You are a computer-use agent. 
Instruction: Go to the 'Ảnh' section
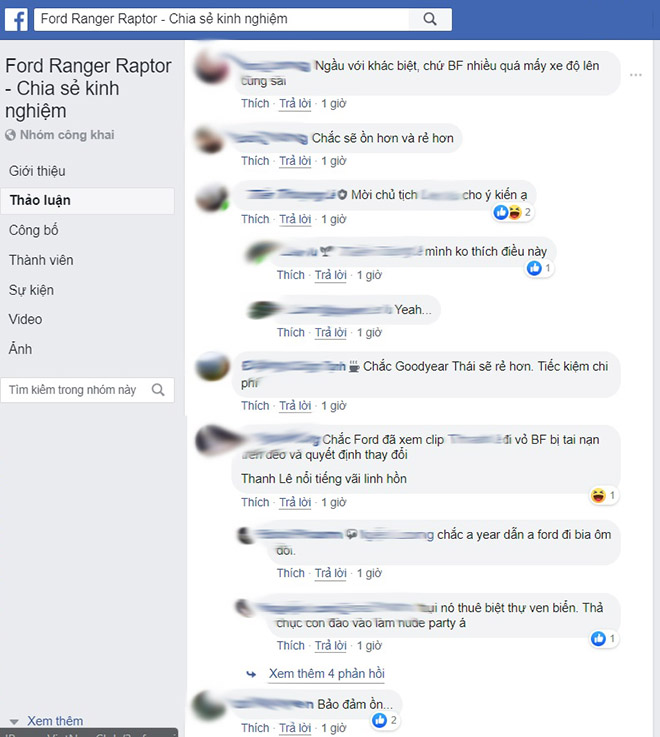pyautogui.click(x=20, y=349)
